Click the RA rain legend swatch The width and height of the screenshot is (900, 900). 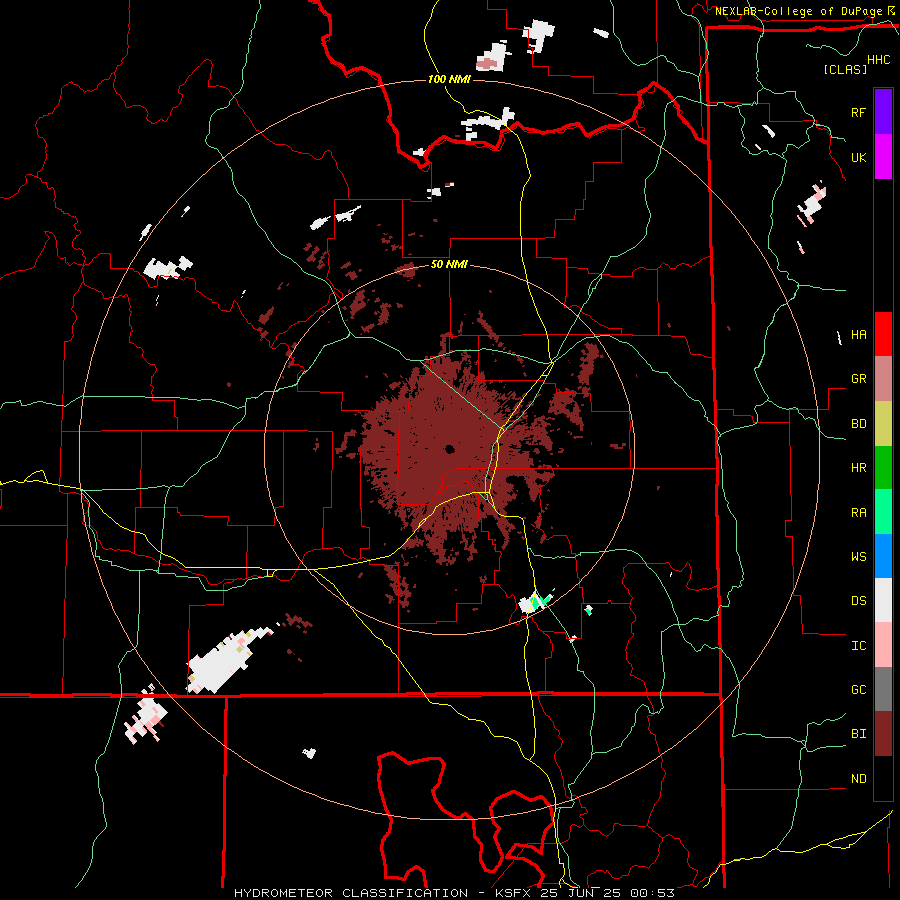coord(883,512)
